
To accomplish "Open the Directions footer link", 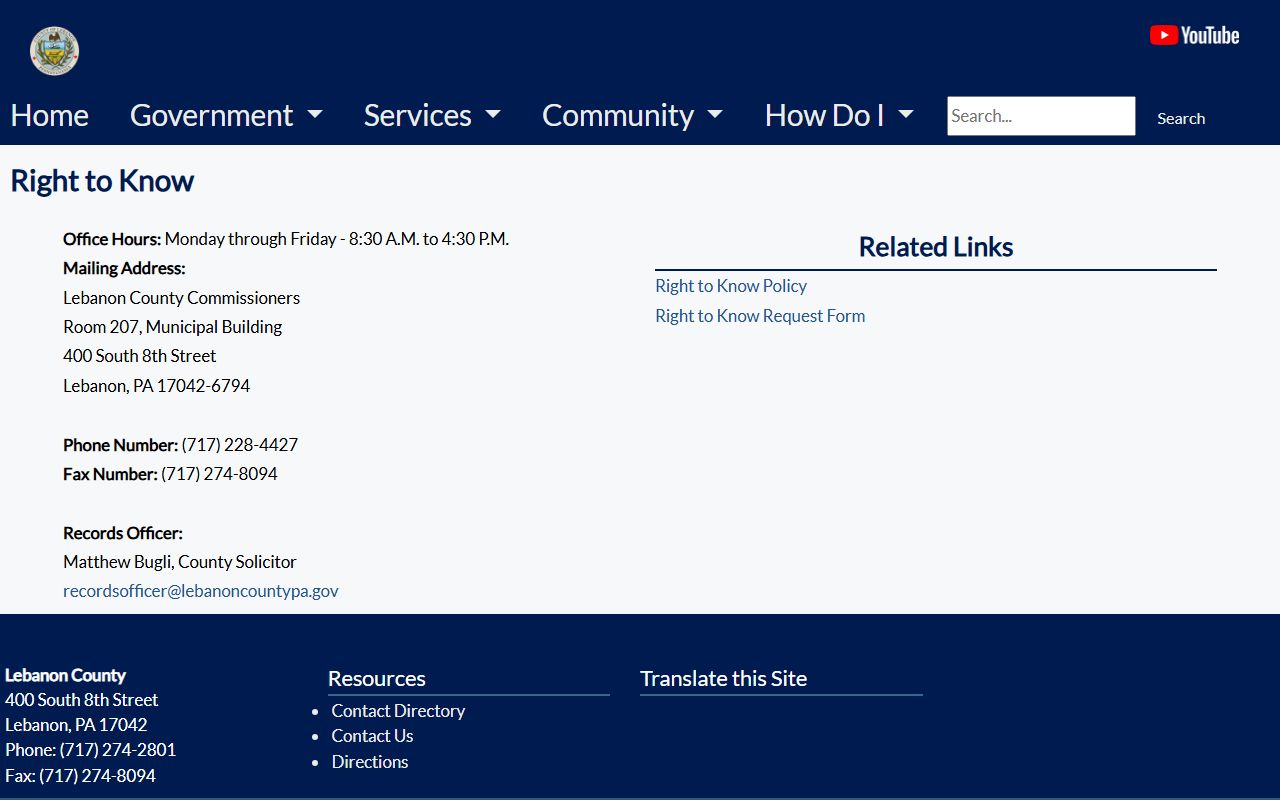I will tap(370, 762).
